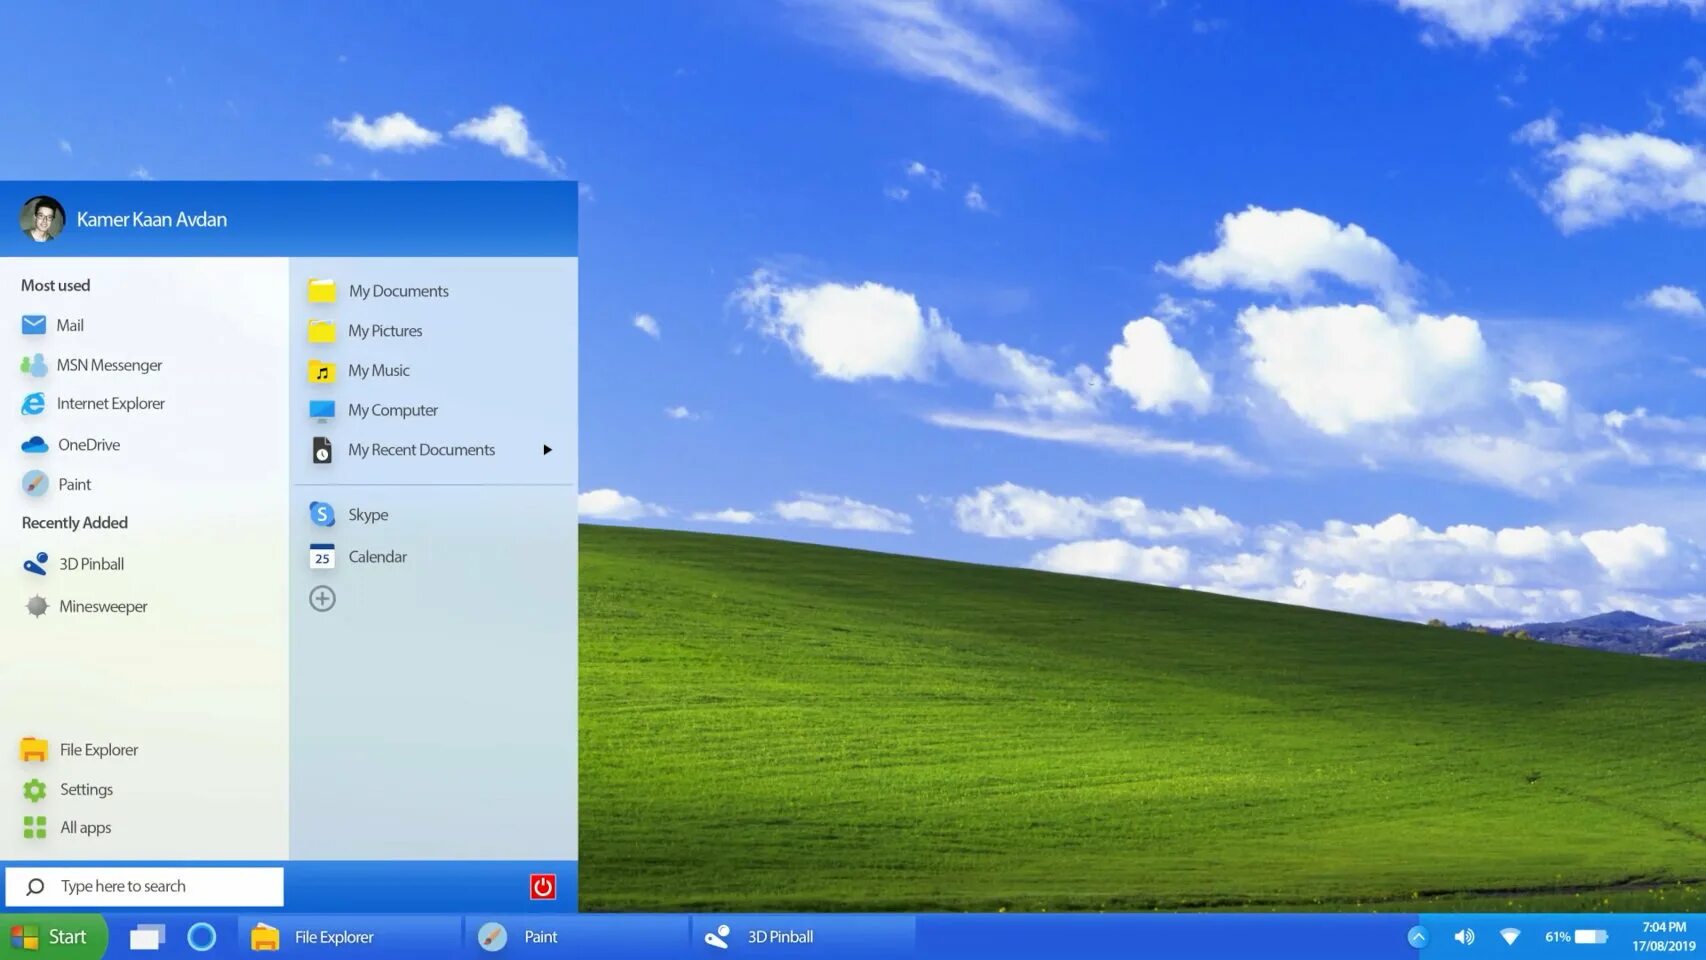Image resolution: width=1706 pixels, height=960 pixels.
Task: Toggle Wi-Fi from the system tray
Action: pyautogui.click(x=1510, y=936)
